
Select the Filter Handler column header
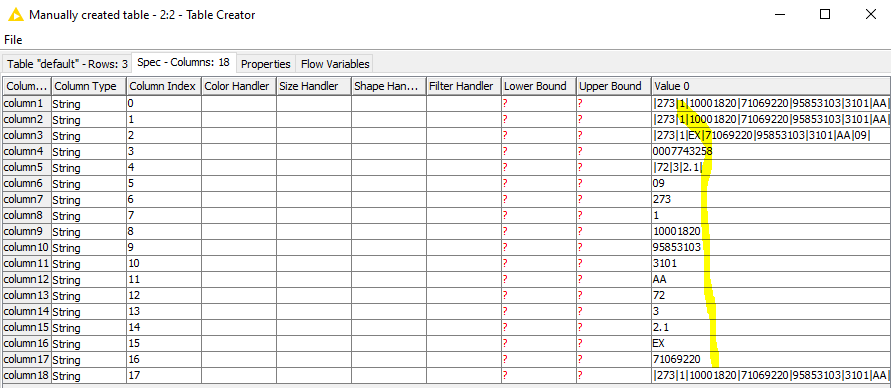[464, 86]
